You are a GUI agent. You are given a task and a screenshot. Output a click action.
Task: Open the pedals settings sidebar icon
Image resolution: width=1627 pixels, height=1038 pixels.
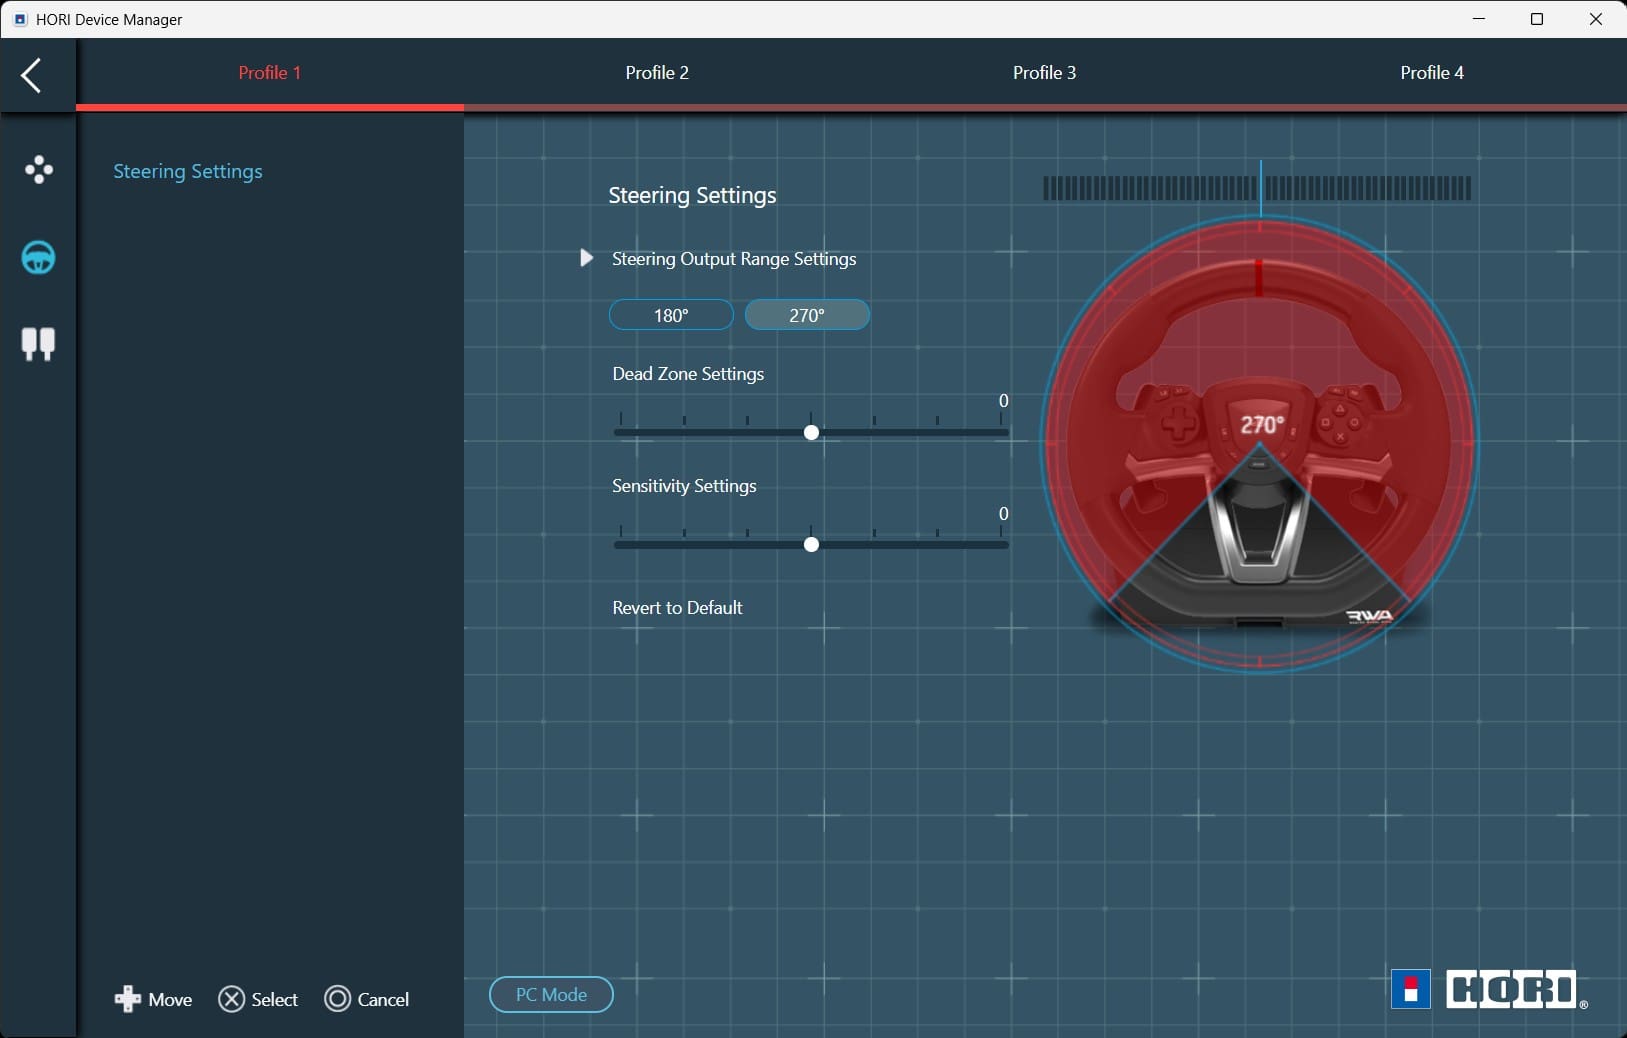(39, 344)
